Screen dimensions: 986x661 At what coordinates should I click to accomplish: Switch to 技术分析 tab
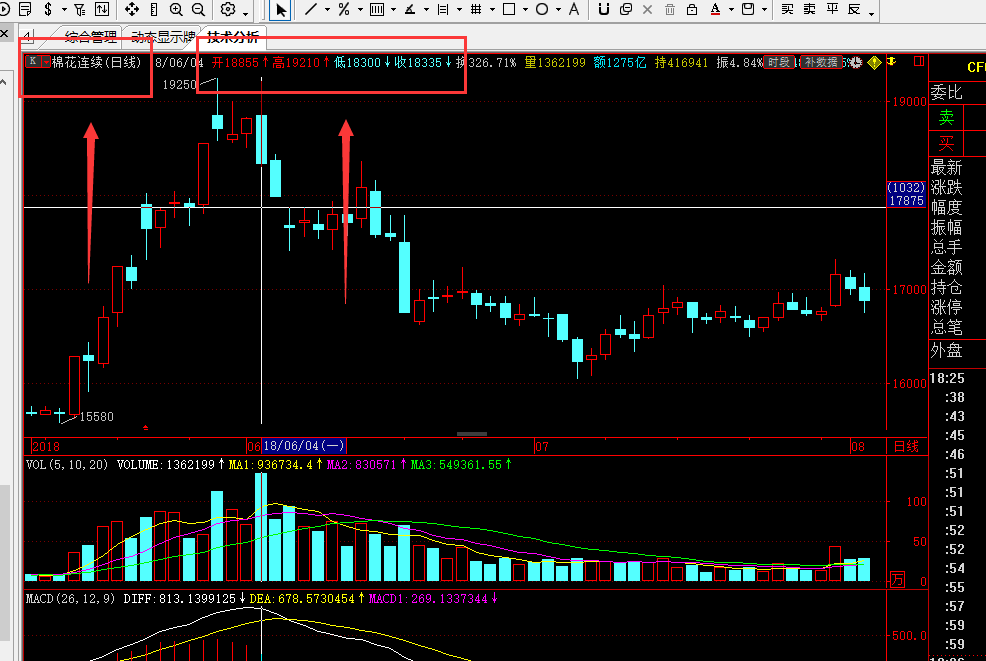233,37
